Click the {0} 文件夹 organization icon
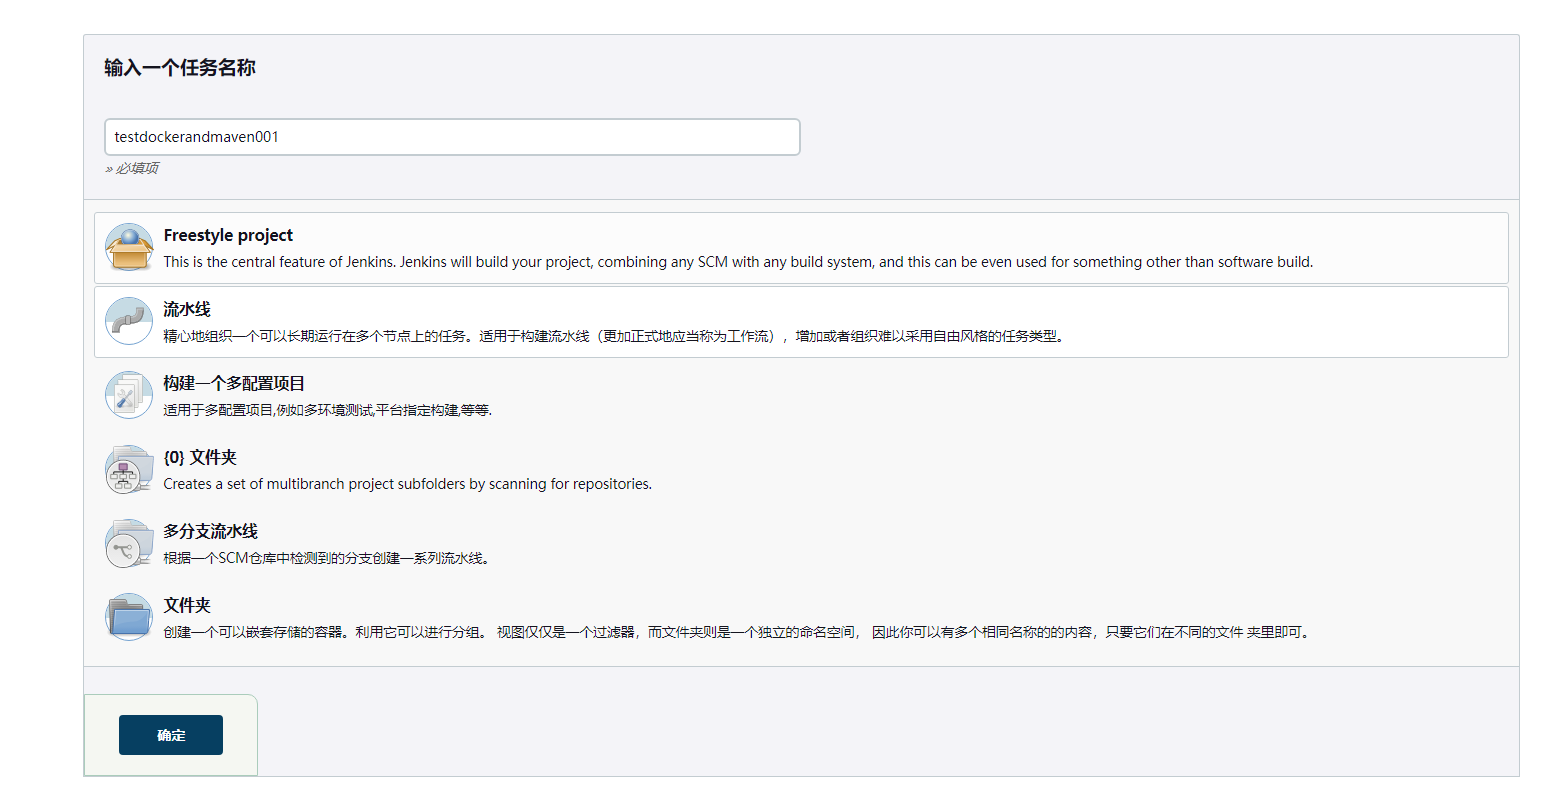 pyautogui.click(x=129, y=470)
